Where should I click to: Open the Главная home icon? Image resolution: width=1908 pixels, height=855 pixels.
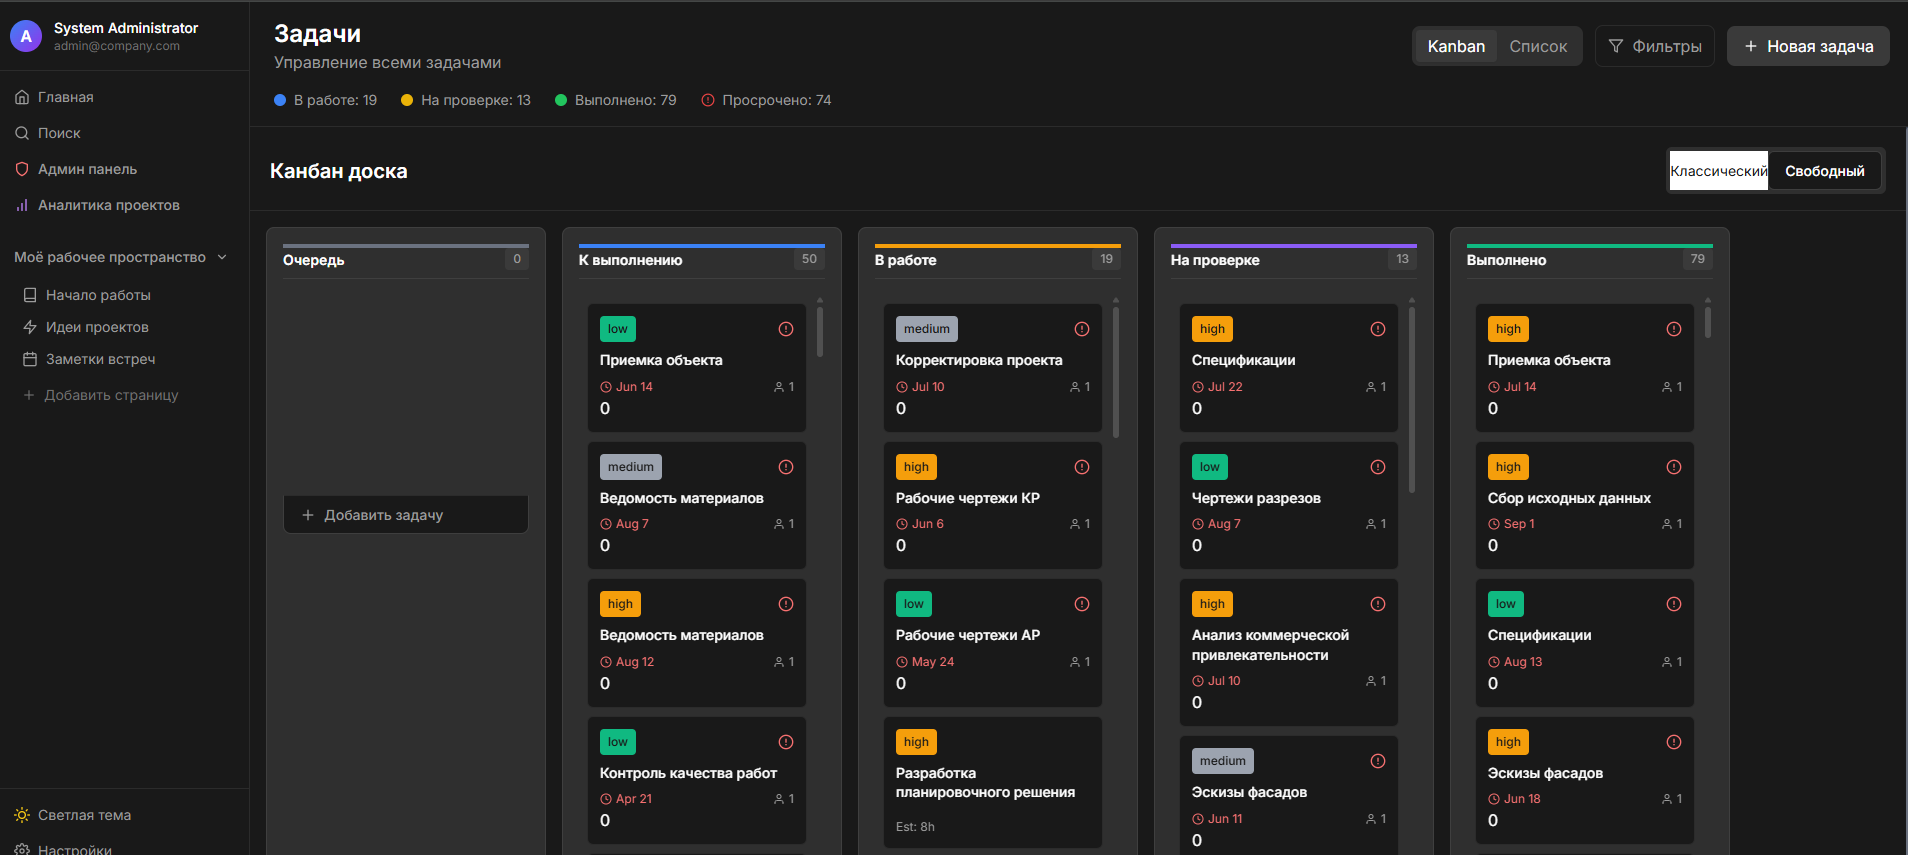coord(22,97)
